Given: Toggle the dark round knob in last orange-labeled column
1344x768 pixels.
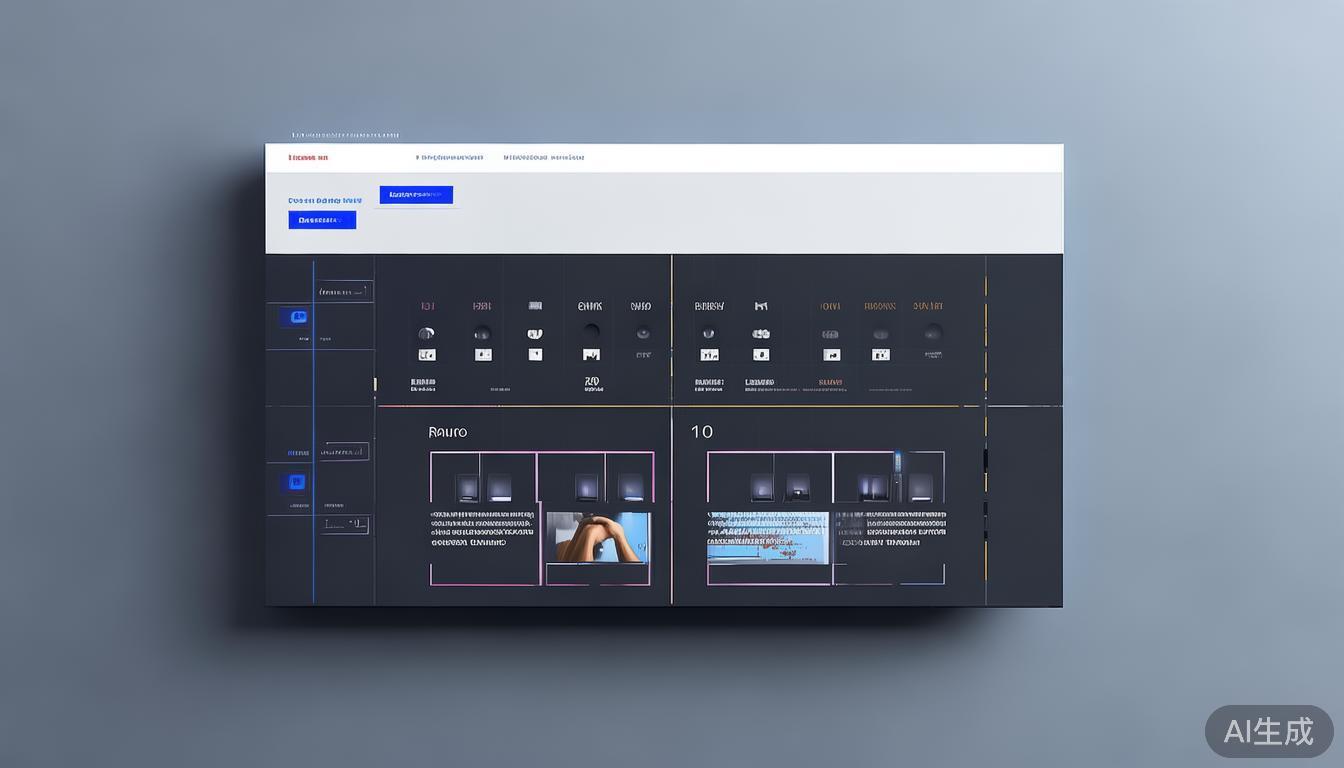Looking at the screenshot, I should coord(932,332).
